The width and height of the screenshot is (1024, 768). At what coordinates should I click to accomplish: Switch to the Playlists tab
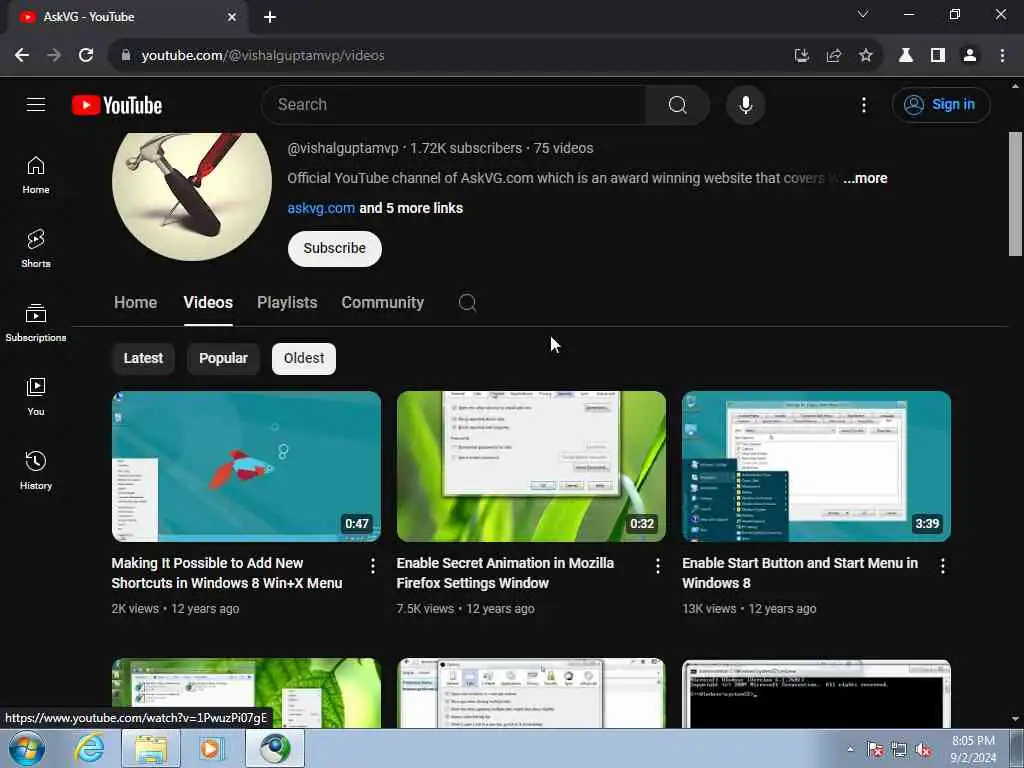coord(287,302)
